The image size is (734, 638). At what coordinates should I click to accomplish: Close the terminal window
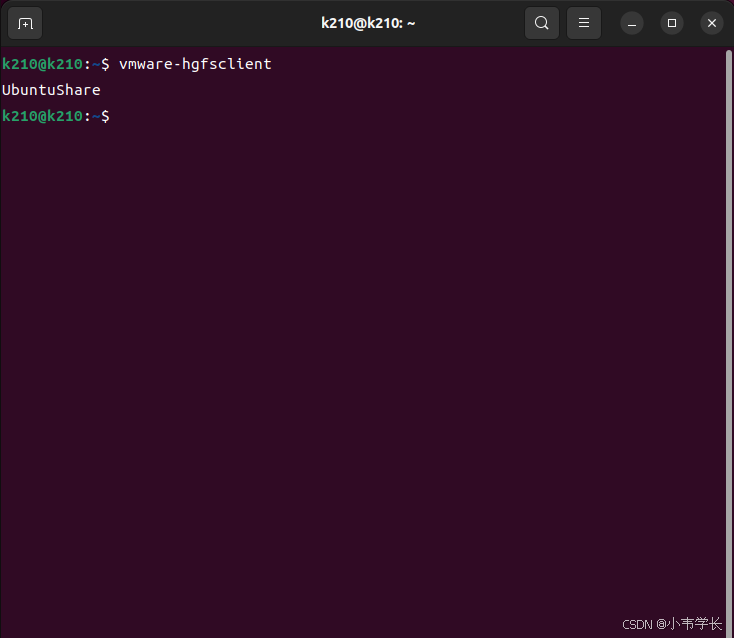(x=712, y=23)
